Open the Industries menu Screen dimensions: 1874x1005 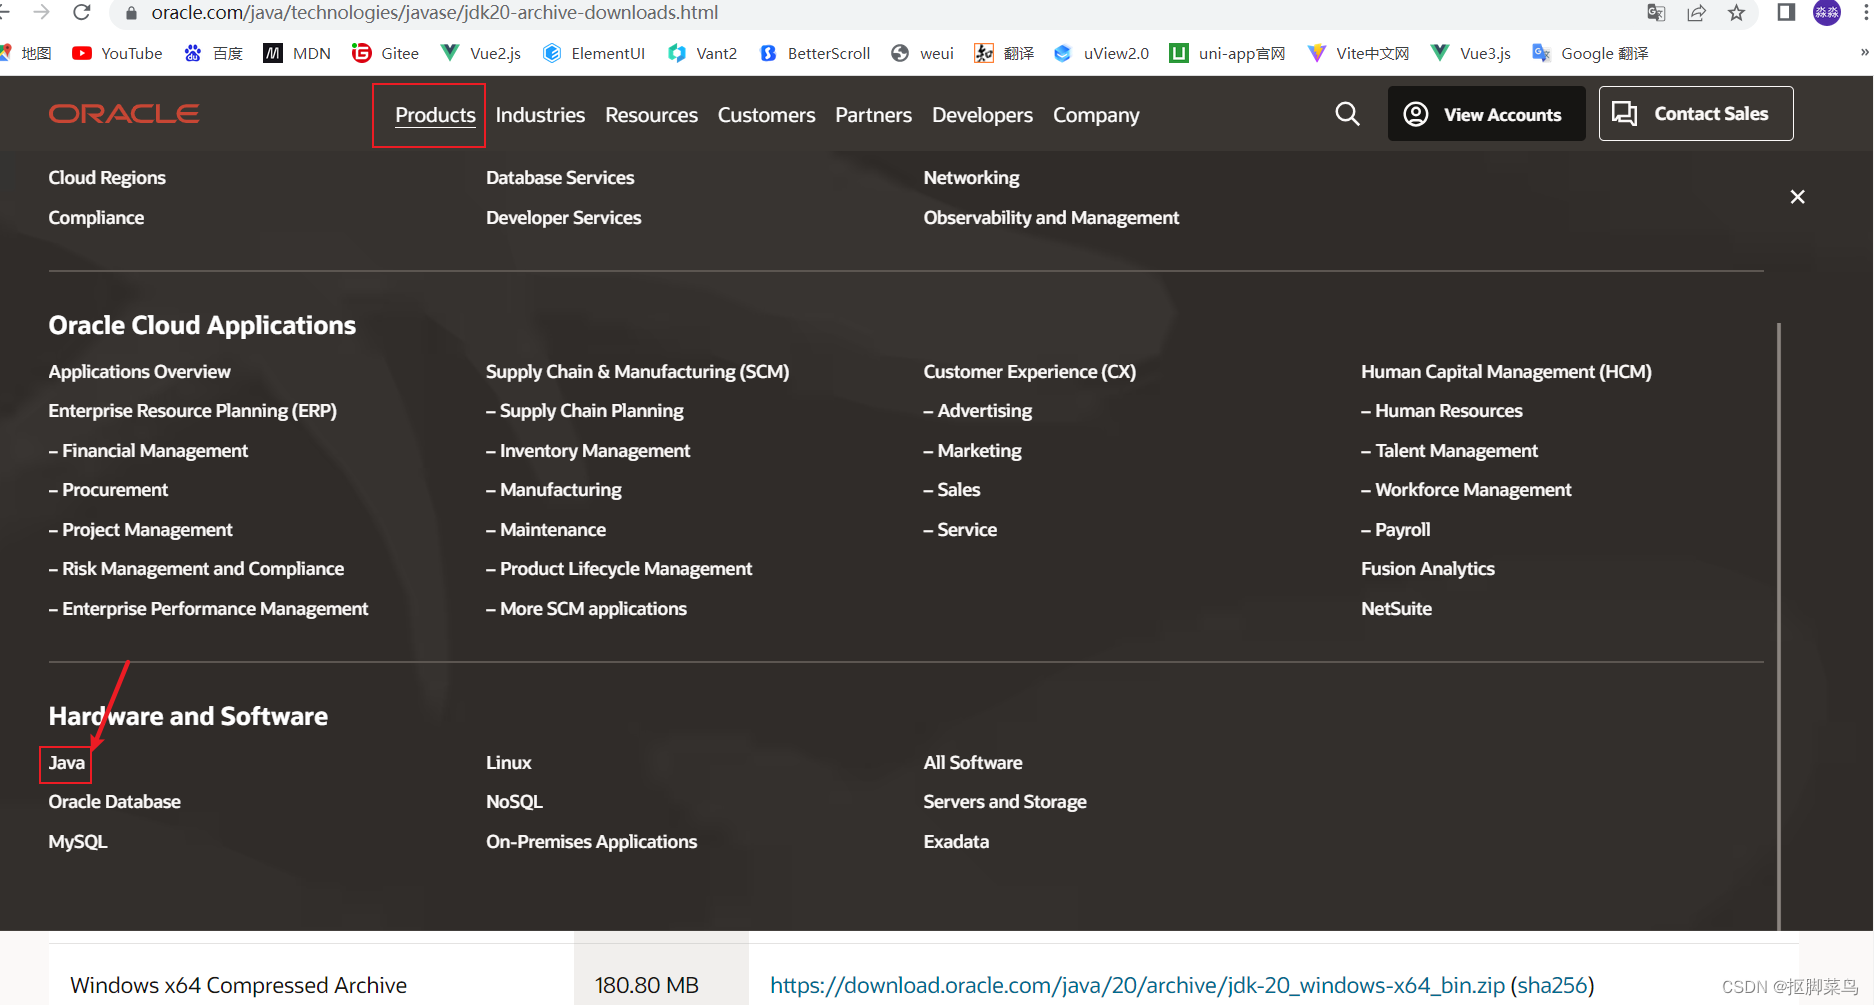540,115
